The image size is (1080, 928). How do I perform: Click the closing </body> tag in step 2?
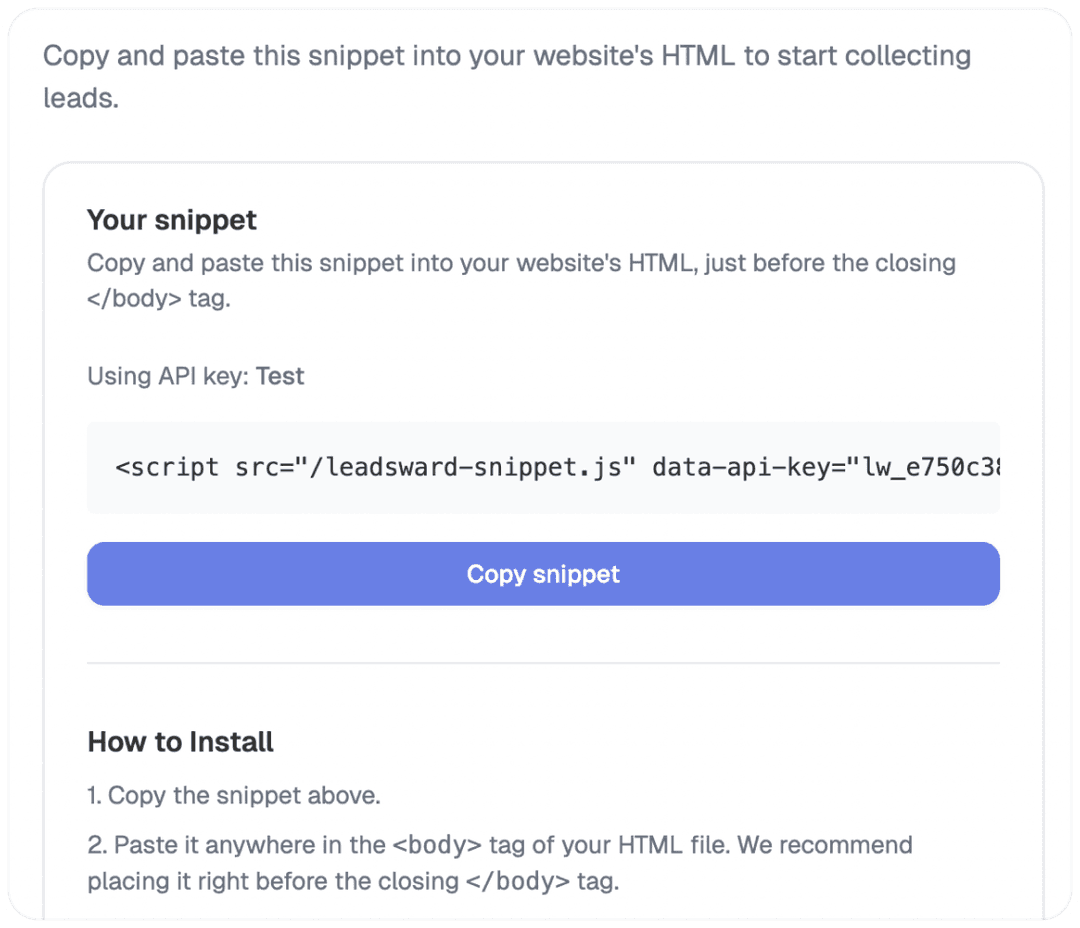coord(518,881)
